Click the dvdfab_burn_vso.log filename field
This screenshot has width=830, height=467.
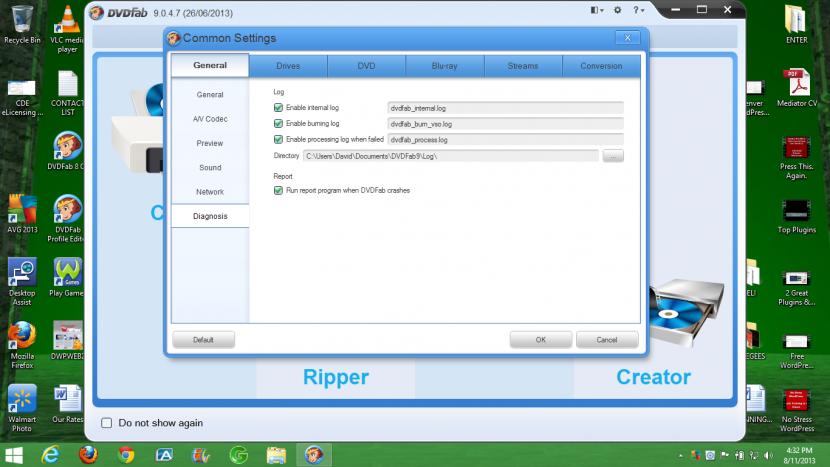(506, 124)
